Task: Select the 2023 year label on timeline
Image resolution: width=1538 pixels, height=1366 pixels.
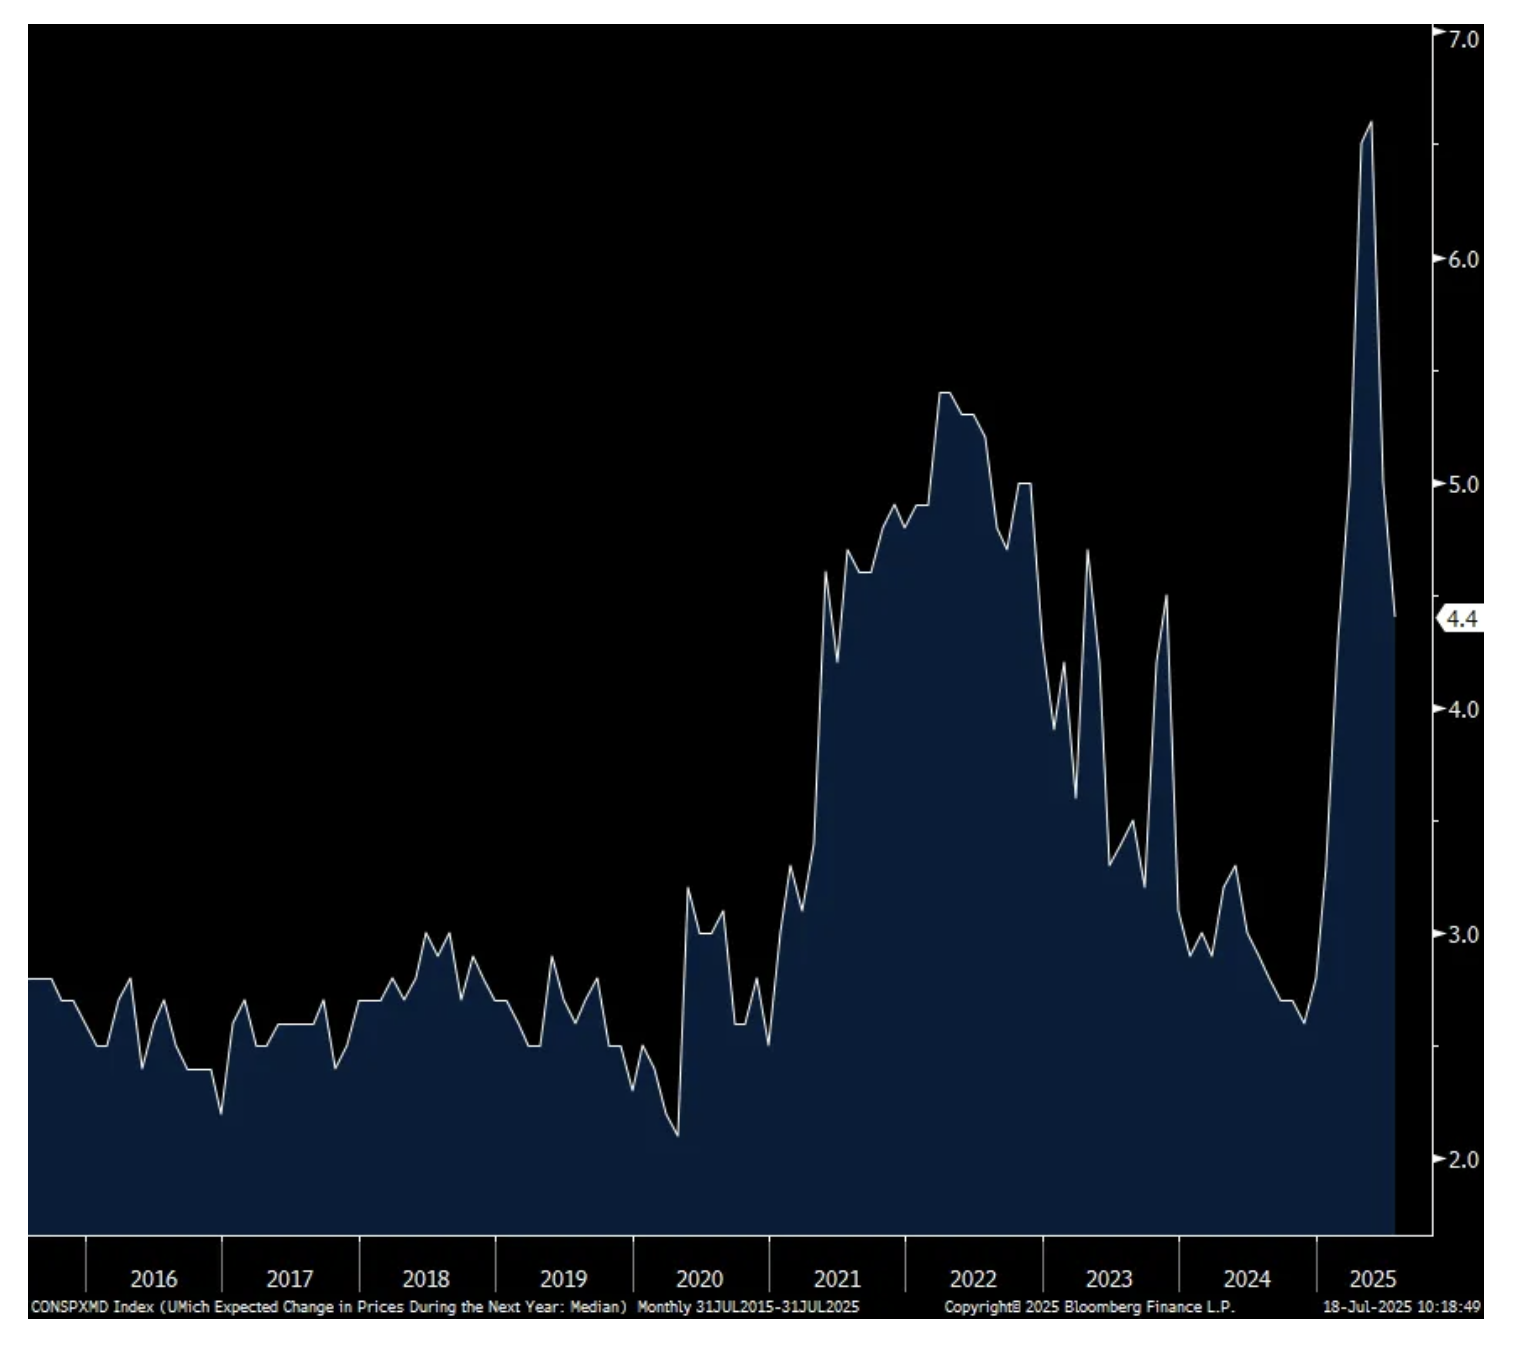Action: click(1109, 1279)
